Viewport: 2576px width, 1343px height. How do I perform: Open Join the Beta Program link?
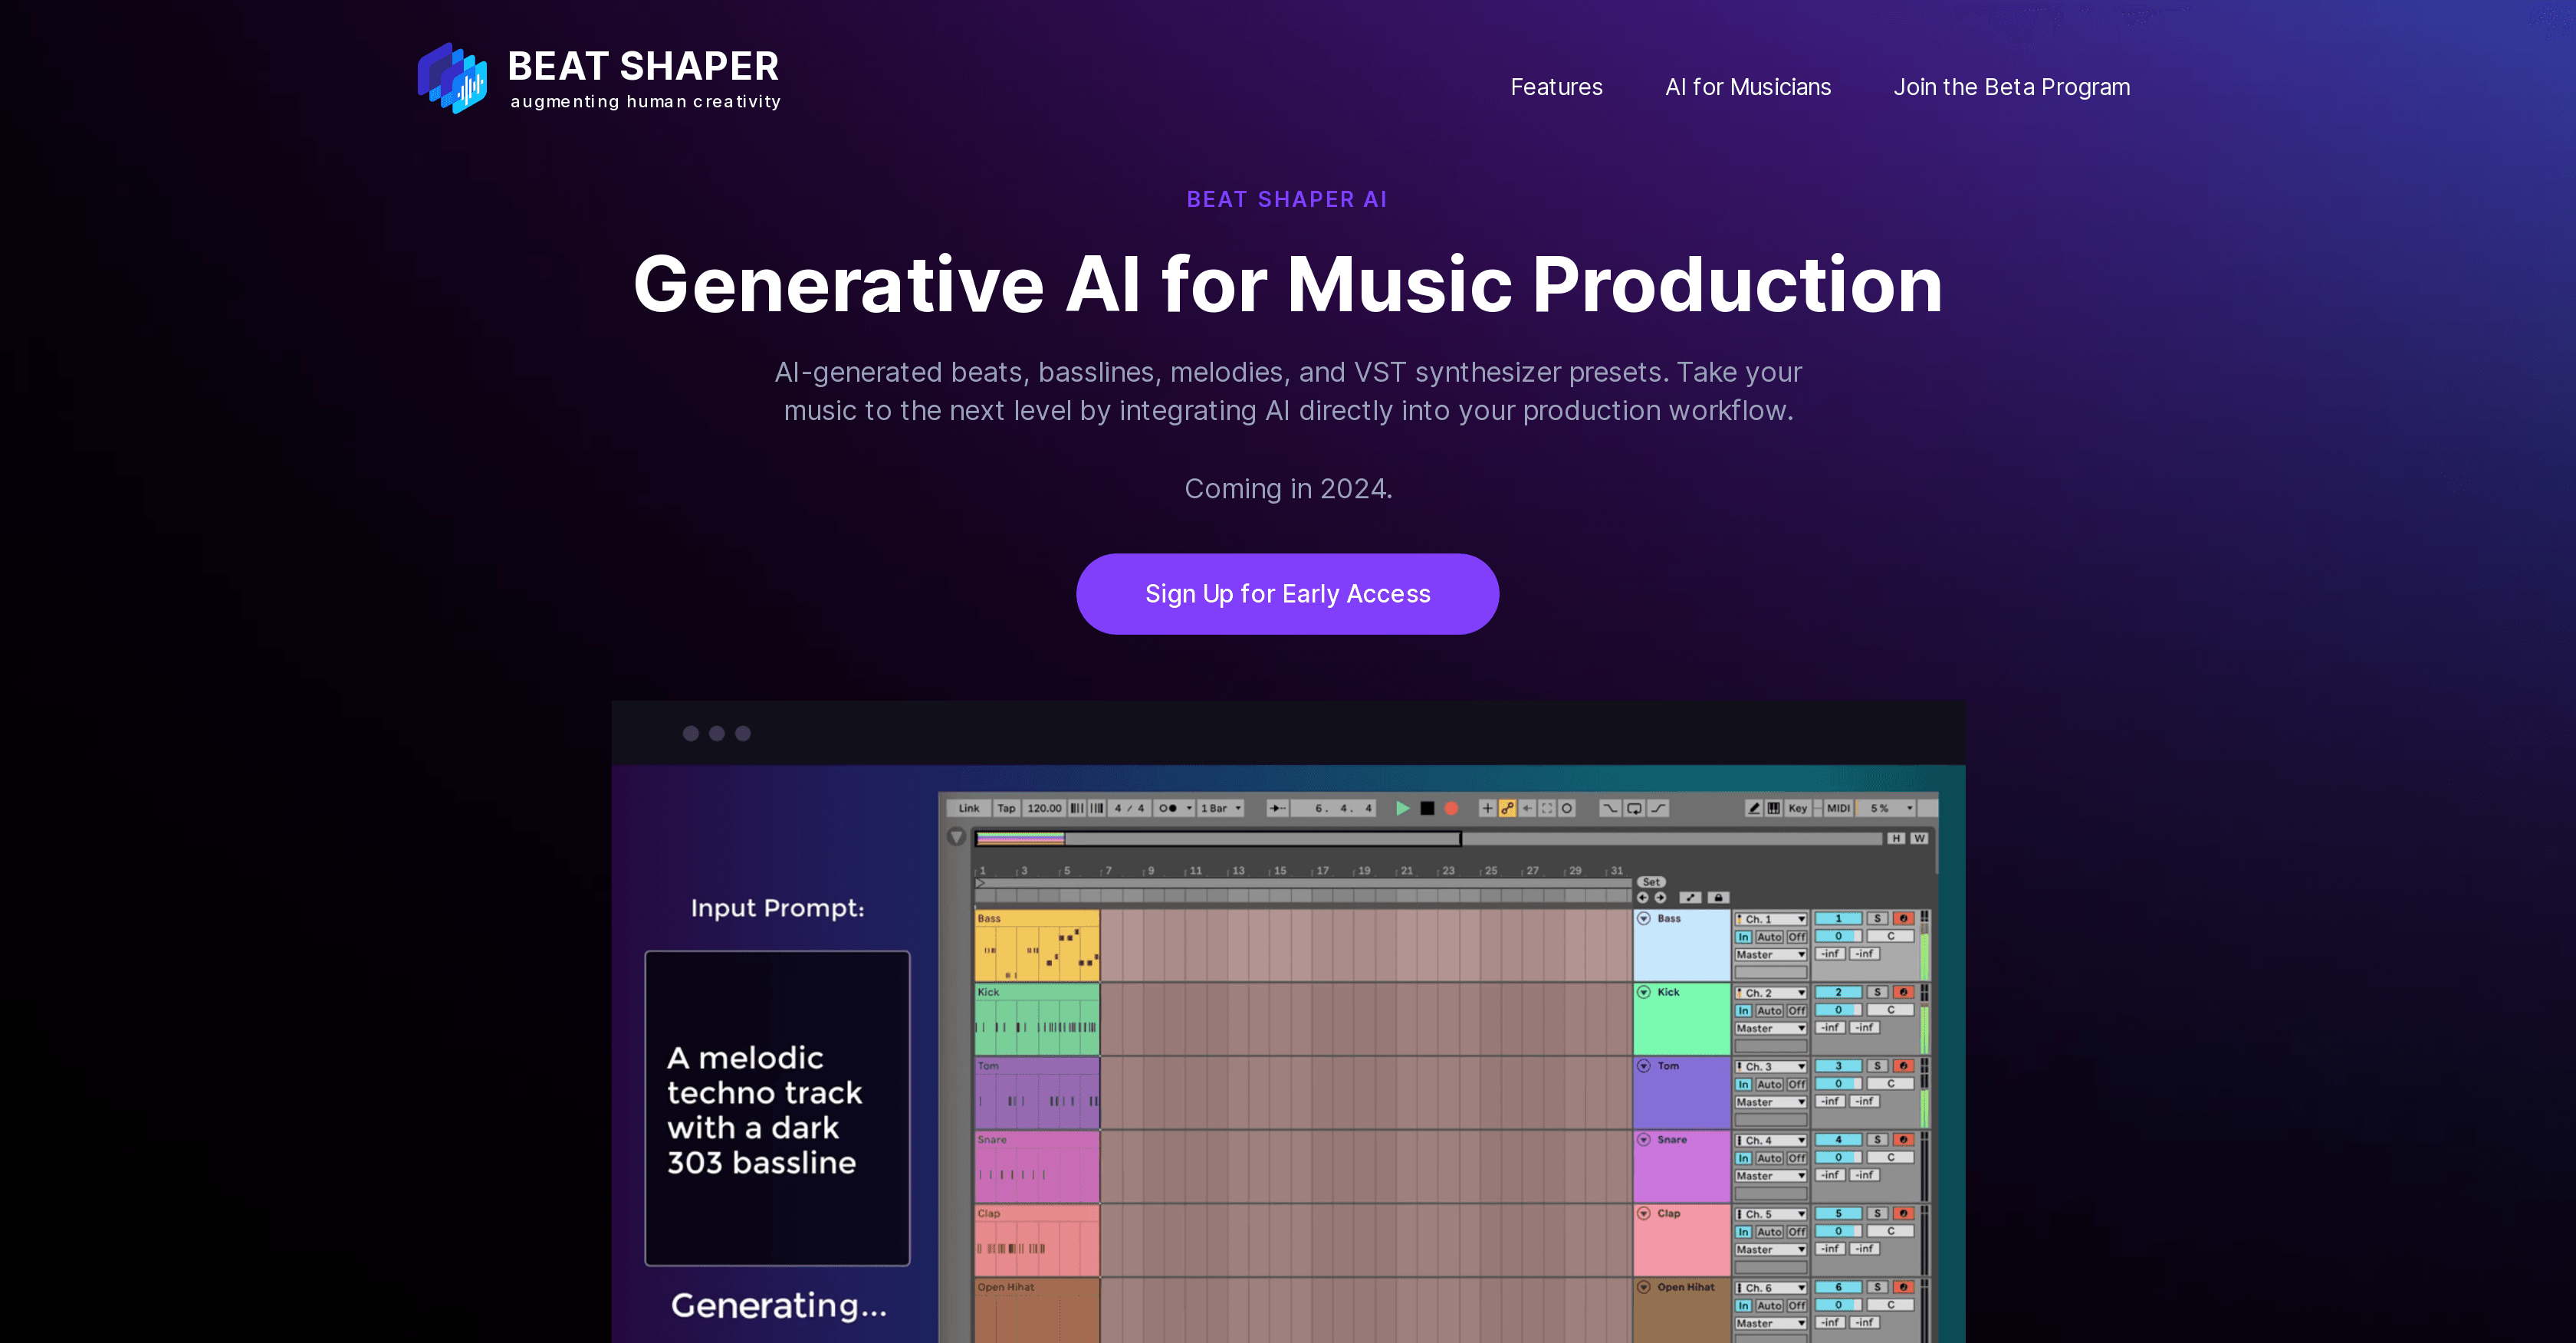click(2011, 87)
